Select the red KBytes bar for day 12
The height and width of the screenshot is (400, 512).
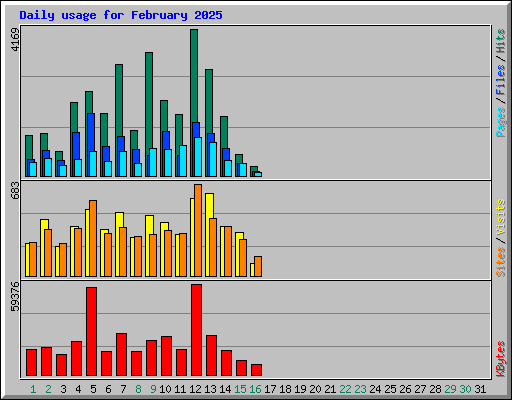coord(197,330)
